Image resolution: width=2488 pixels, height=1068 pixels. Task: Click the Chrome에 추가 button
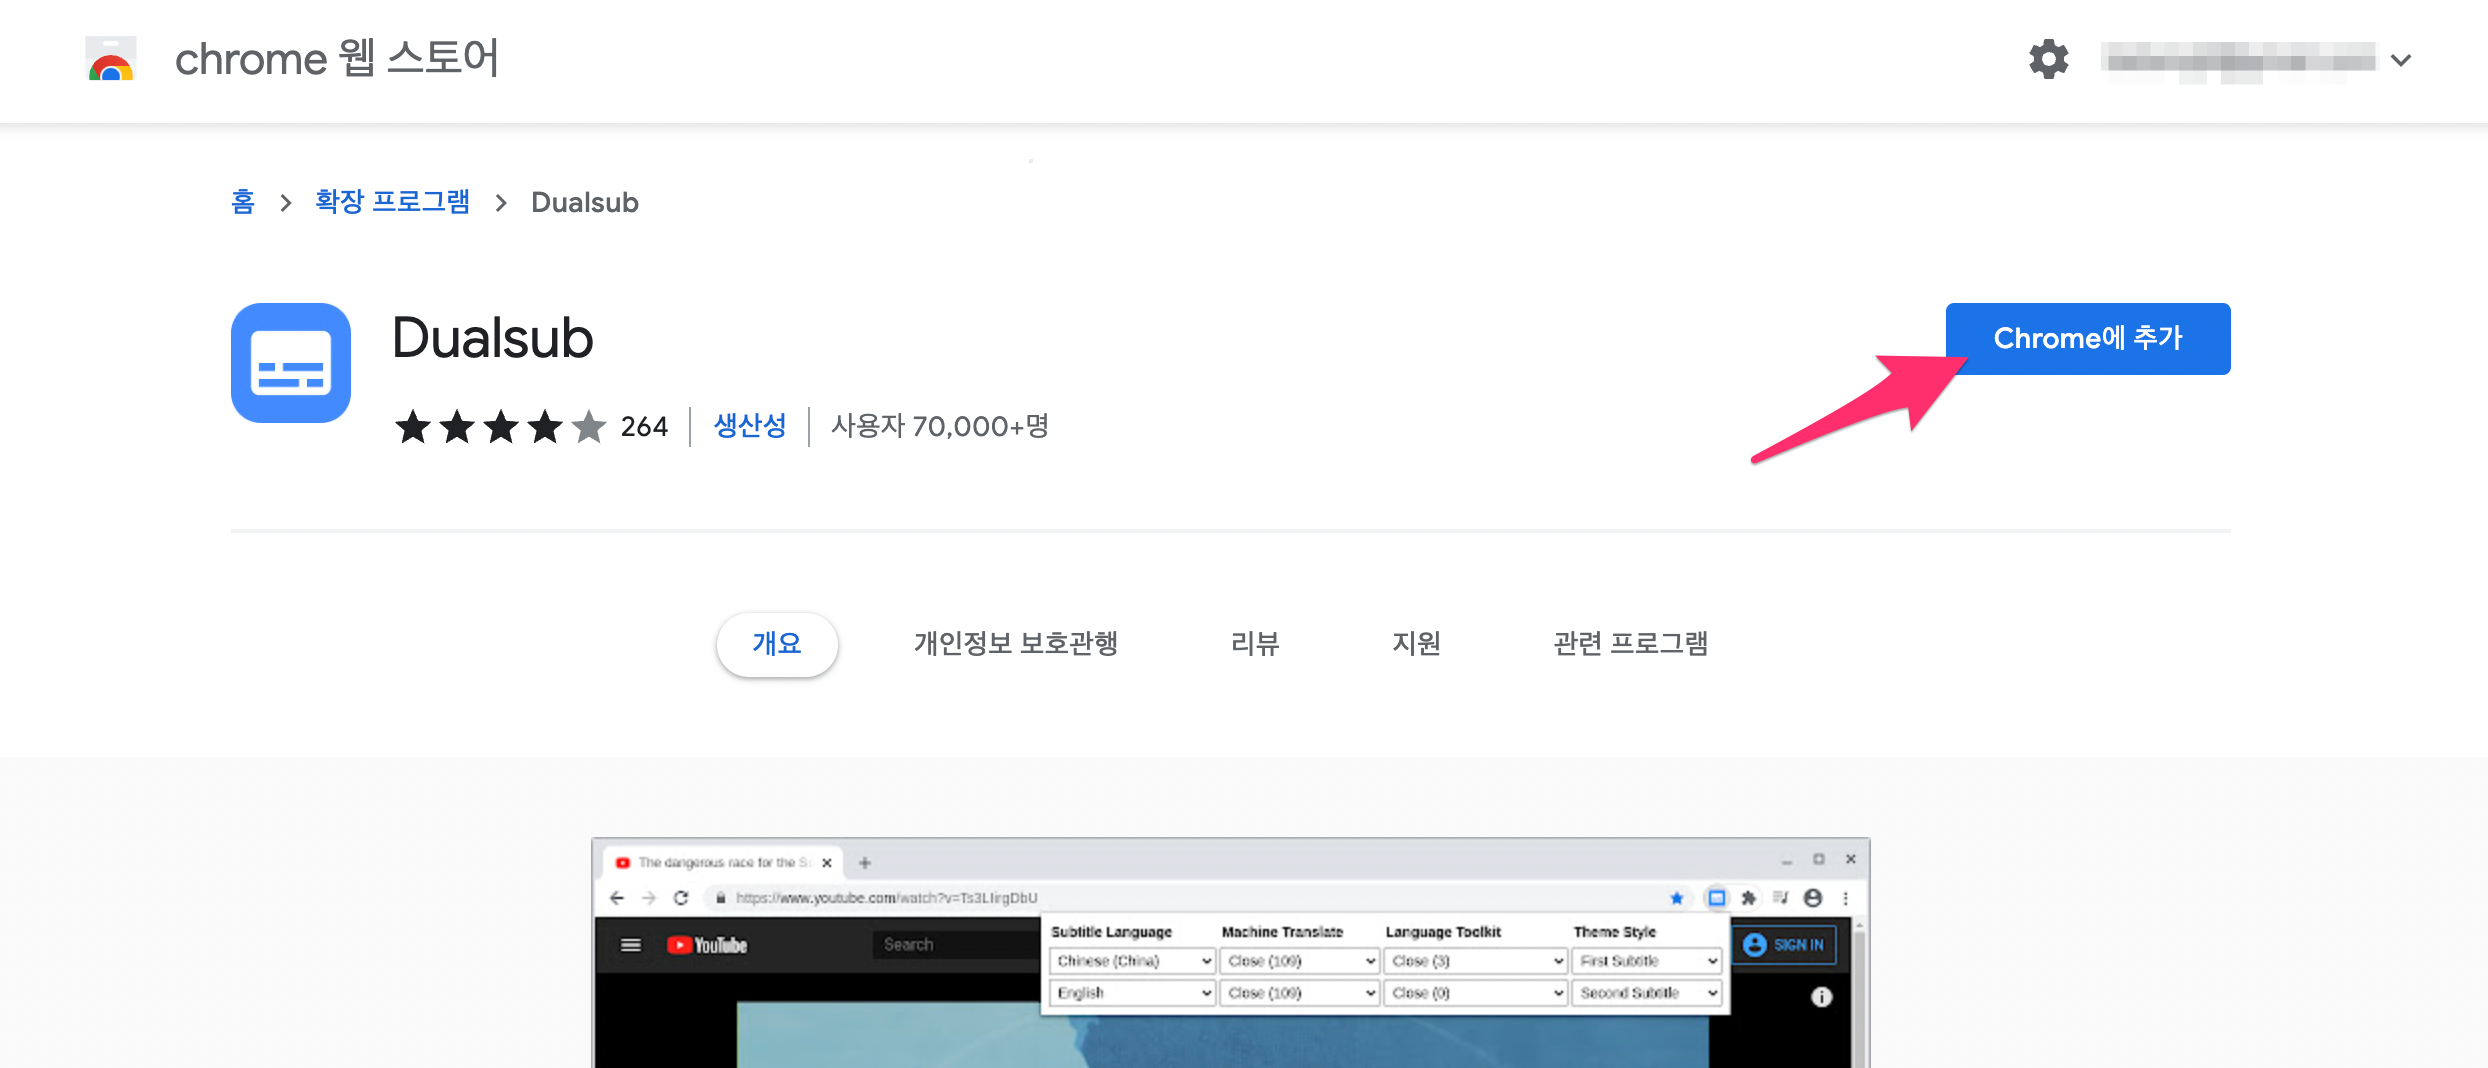[2088, 339]
